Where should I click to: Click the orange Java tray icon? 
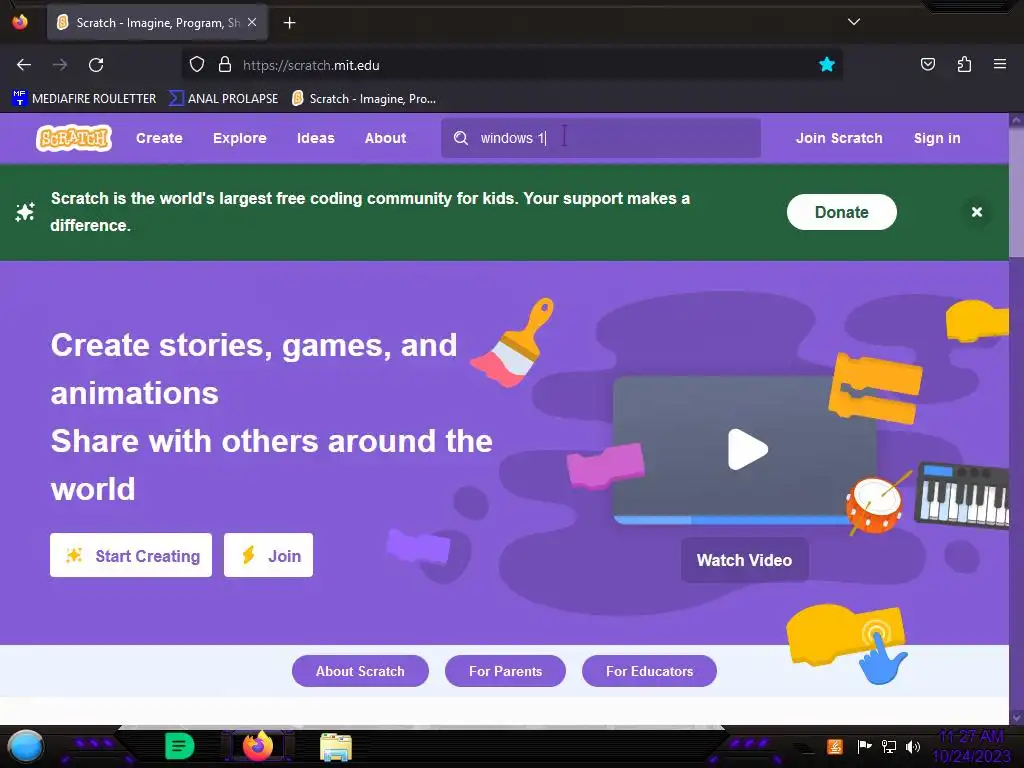click(x=835, y=746)
